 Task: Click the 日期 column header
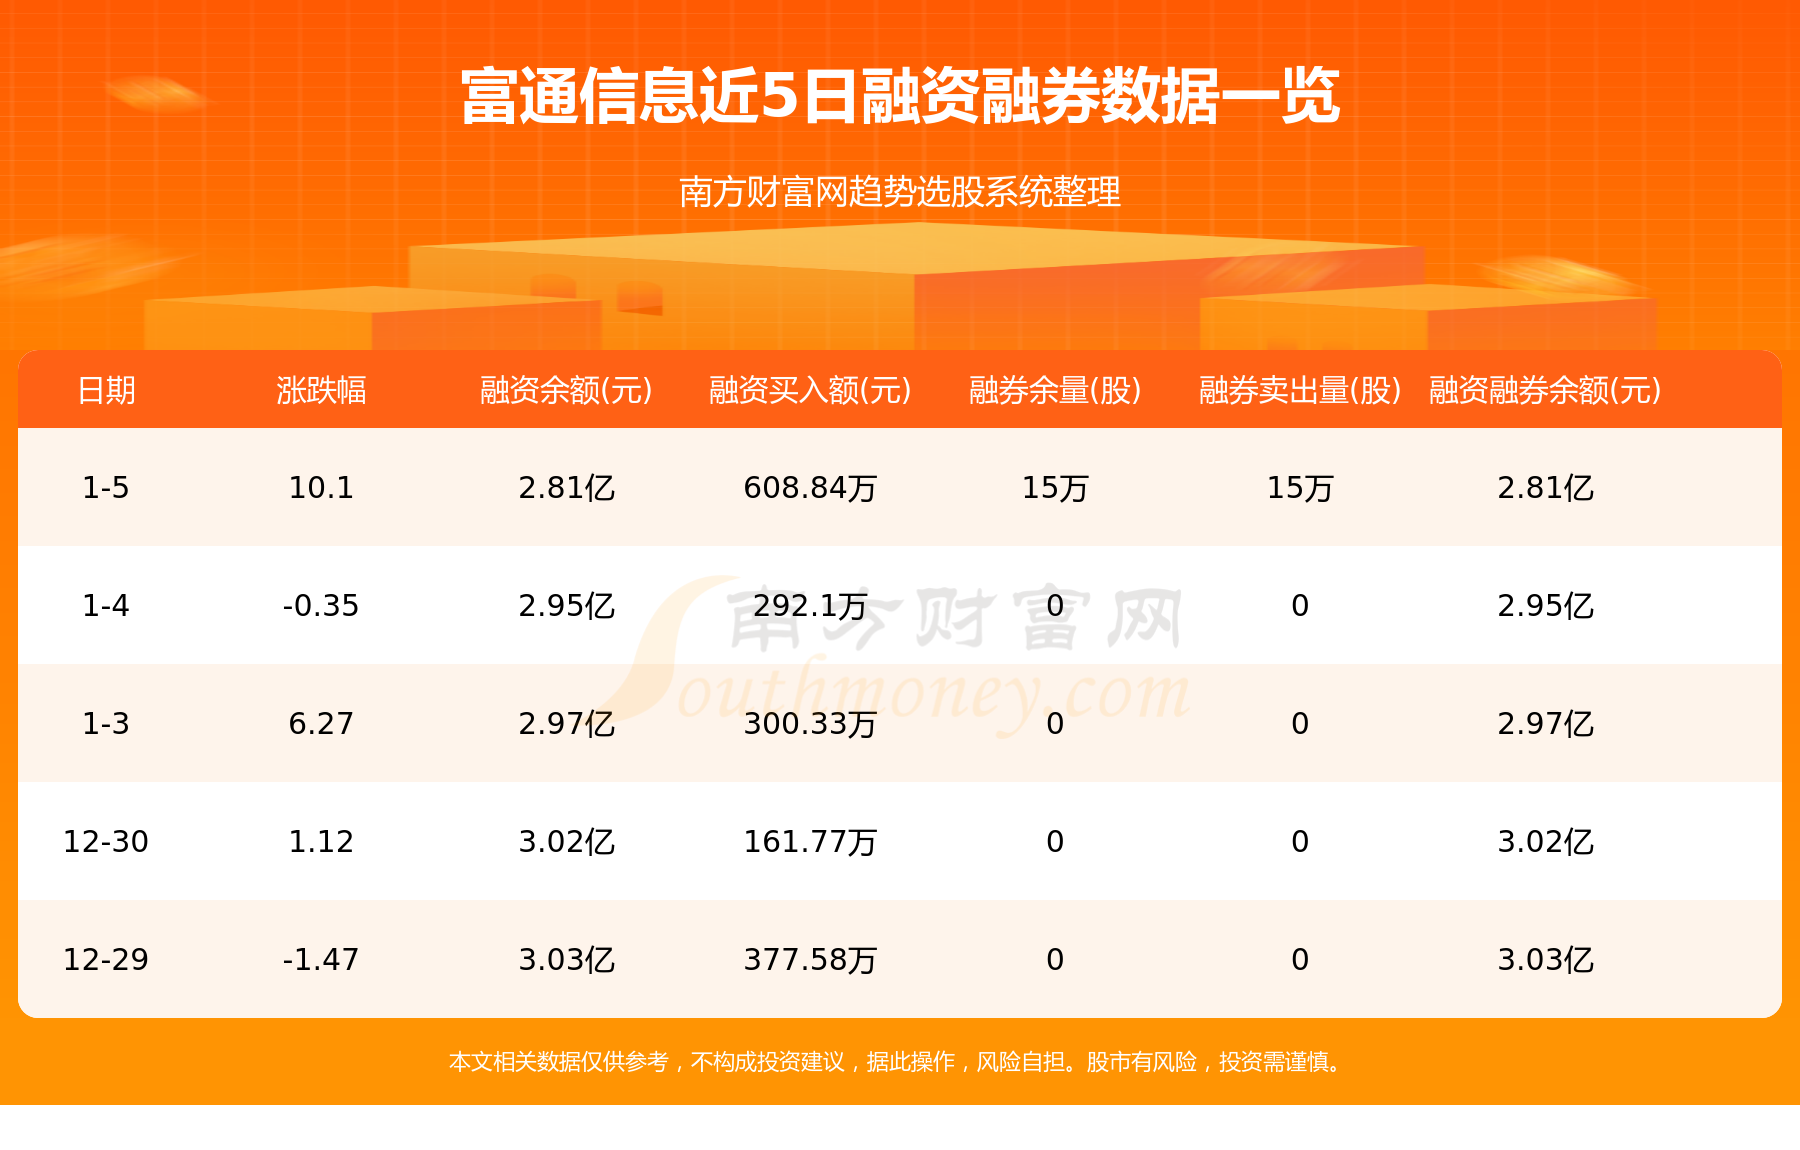106,390
